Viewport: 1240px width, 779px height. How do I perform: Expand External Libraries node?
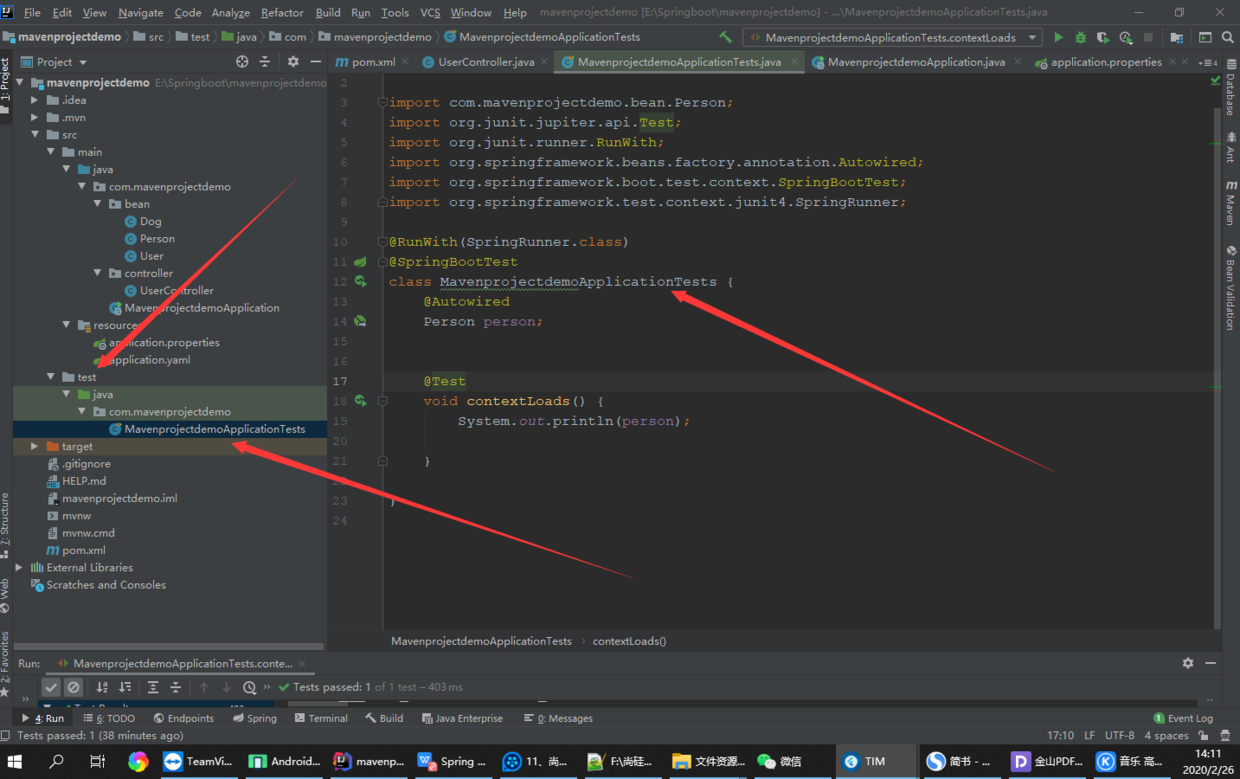(21, 567)
